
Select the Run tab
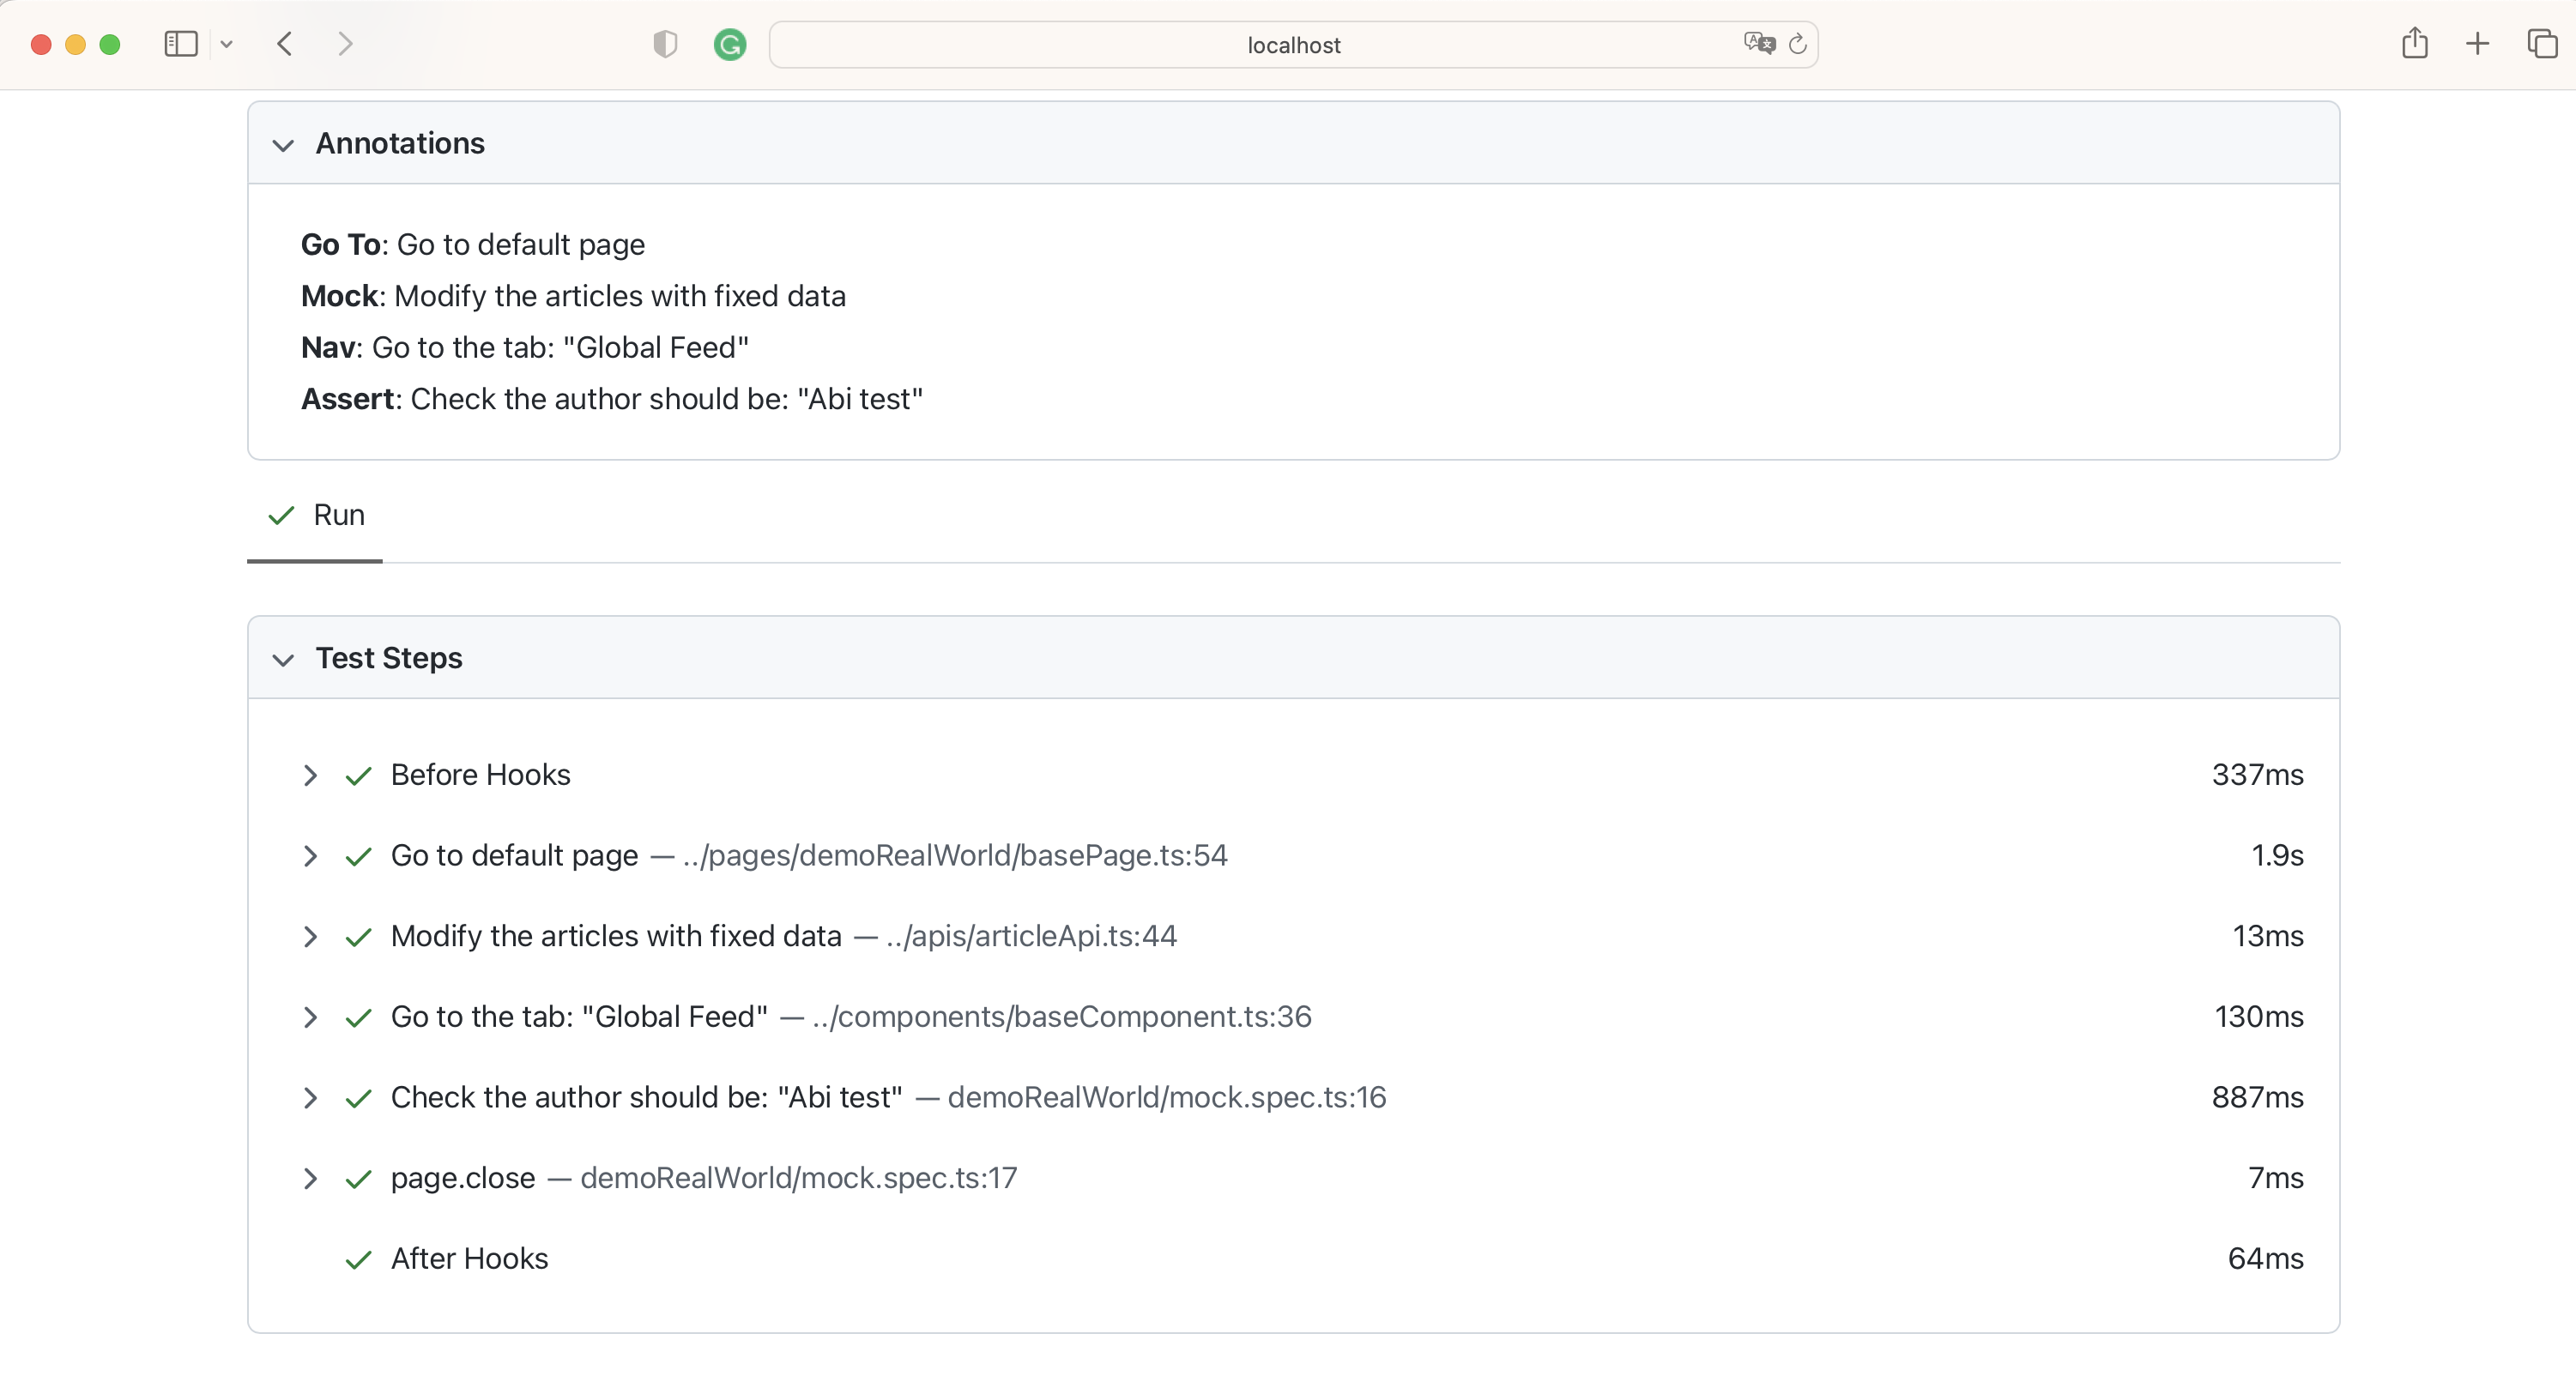314,514
